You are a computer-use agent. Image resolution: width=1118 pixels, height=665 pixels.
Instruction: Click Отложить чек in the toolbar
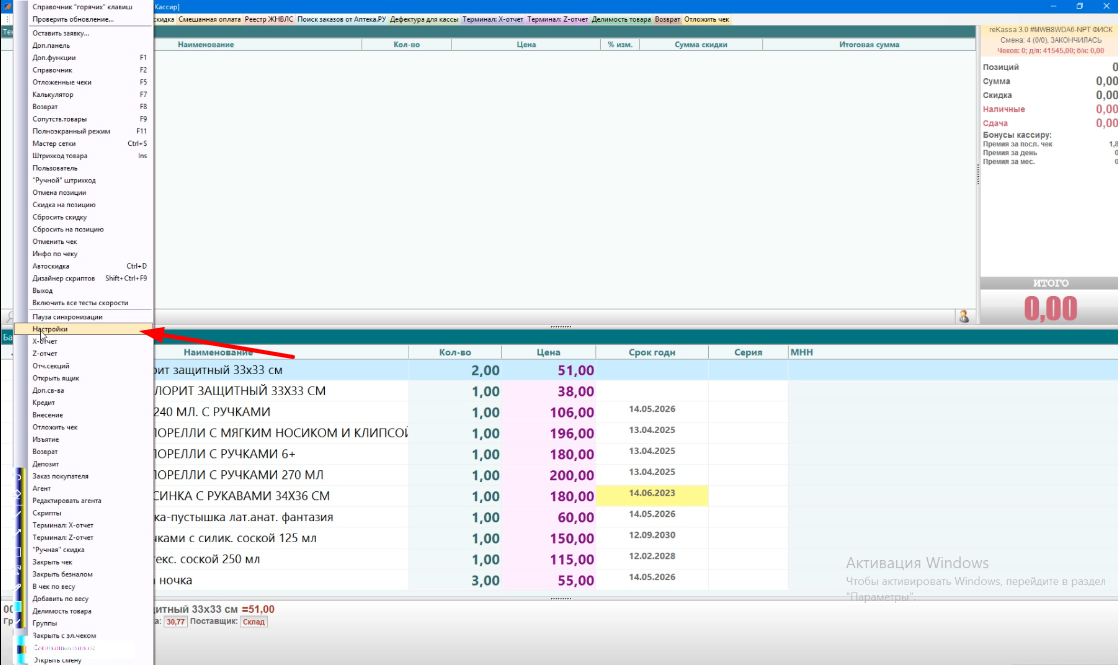(x=707, y=19)
